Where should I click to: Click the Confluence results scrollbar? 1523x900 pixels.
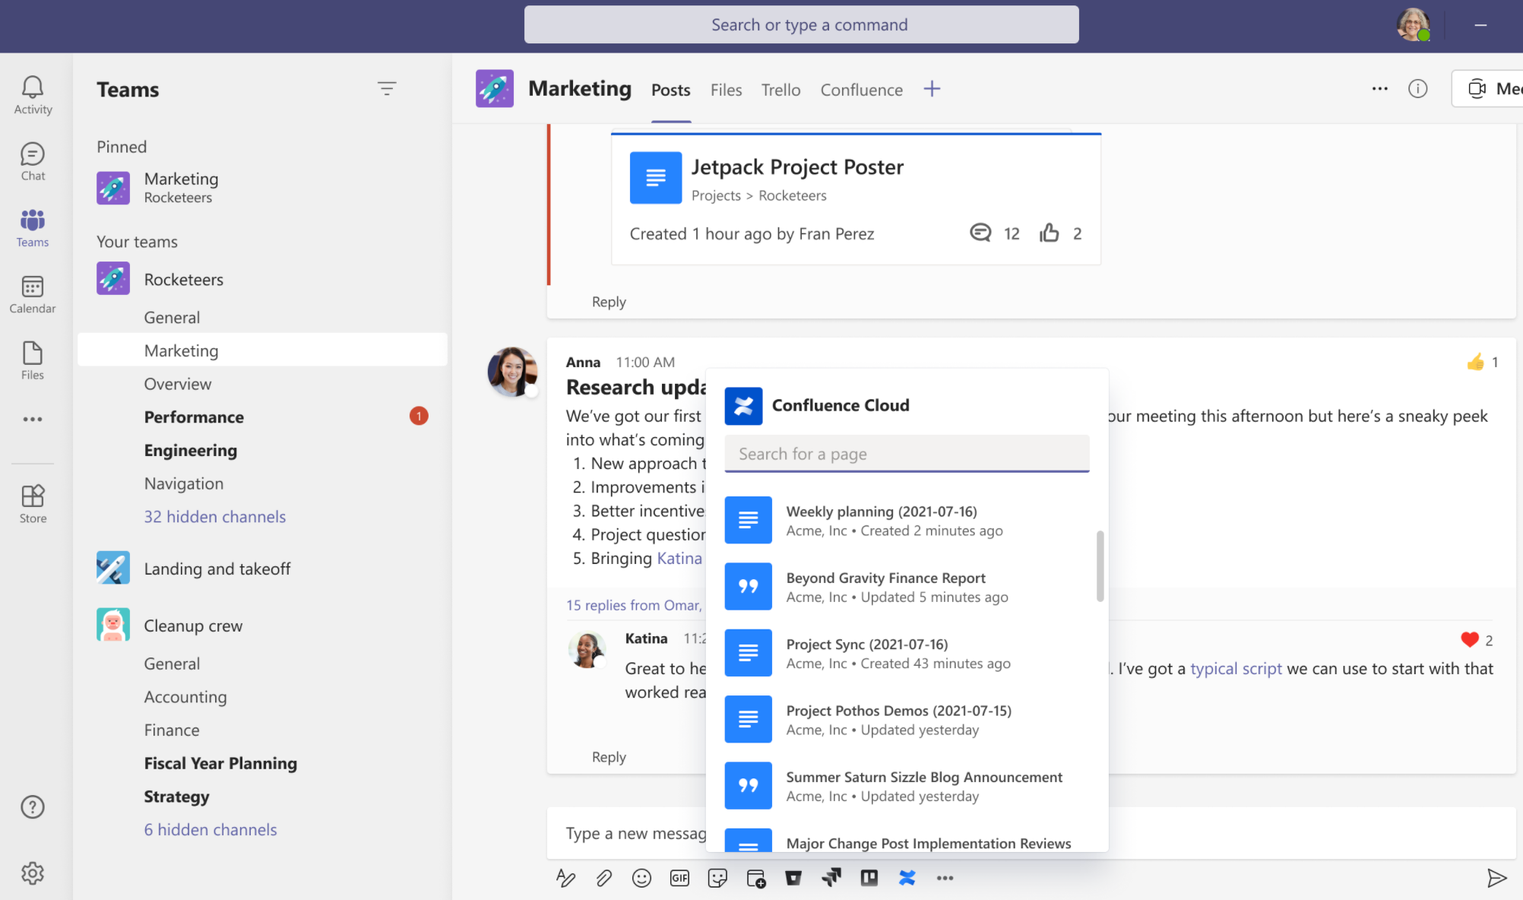coord(1100,566)
